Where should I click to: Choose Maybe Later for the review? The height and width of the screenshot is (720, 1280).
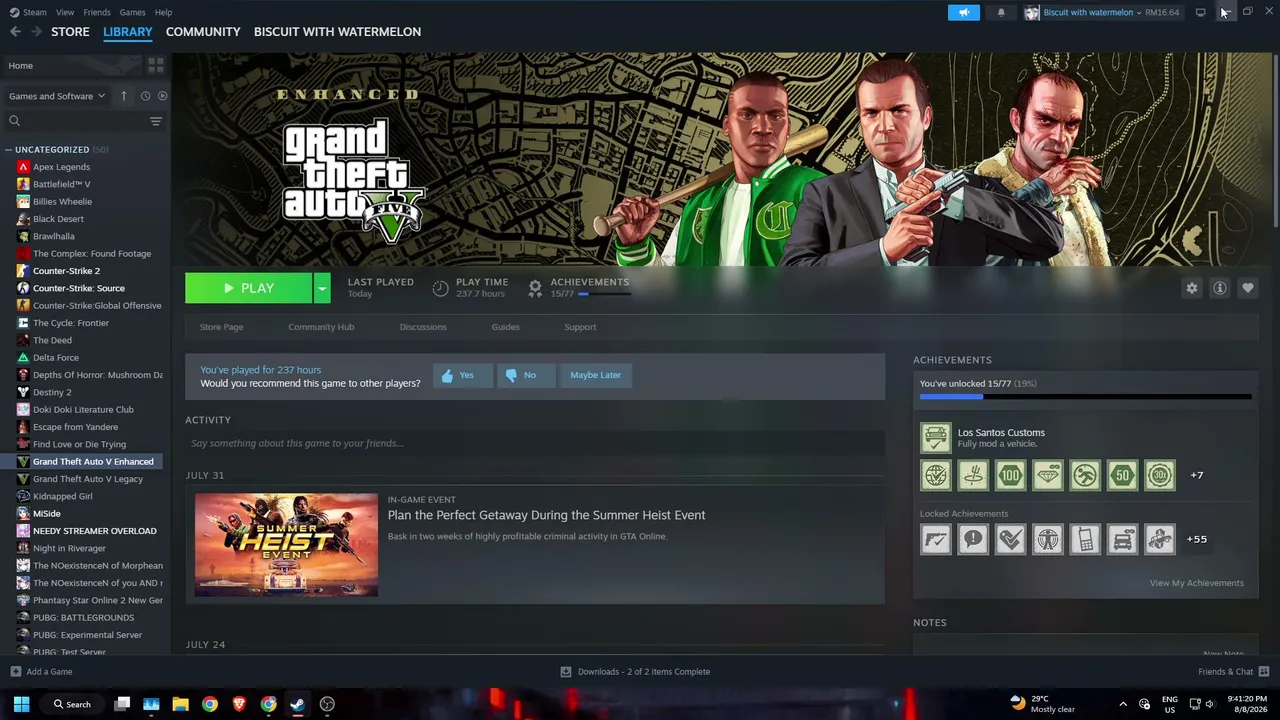pyautogui.click(x=595, y=375)
